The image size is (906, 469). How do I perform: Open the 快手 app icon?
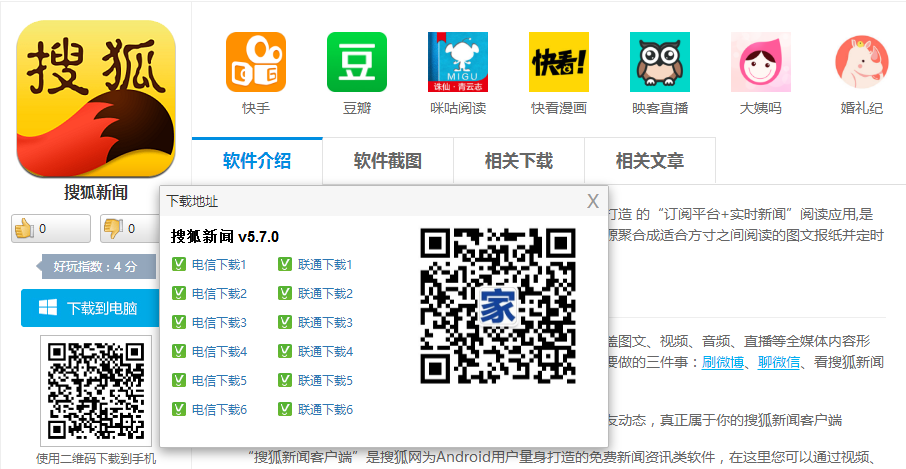(x=256, y=62)
